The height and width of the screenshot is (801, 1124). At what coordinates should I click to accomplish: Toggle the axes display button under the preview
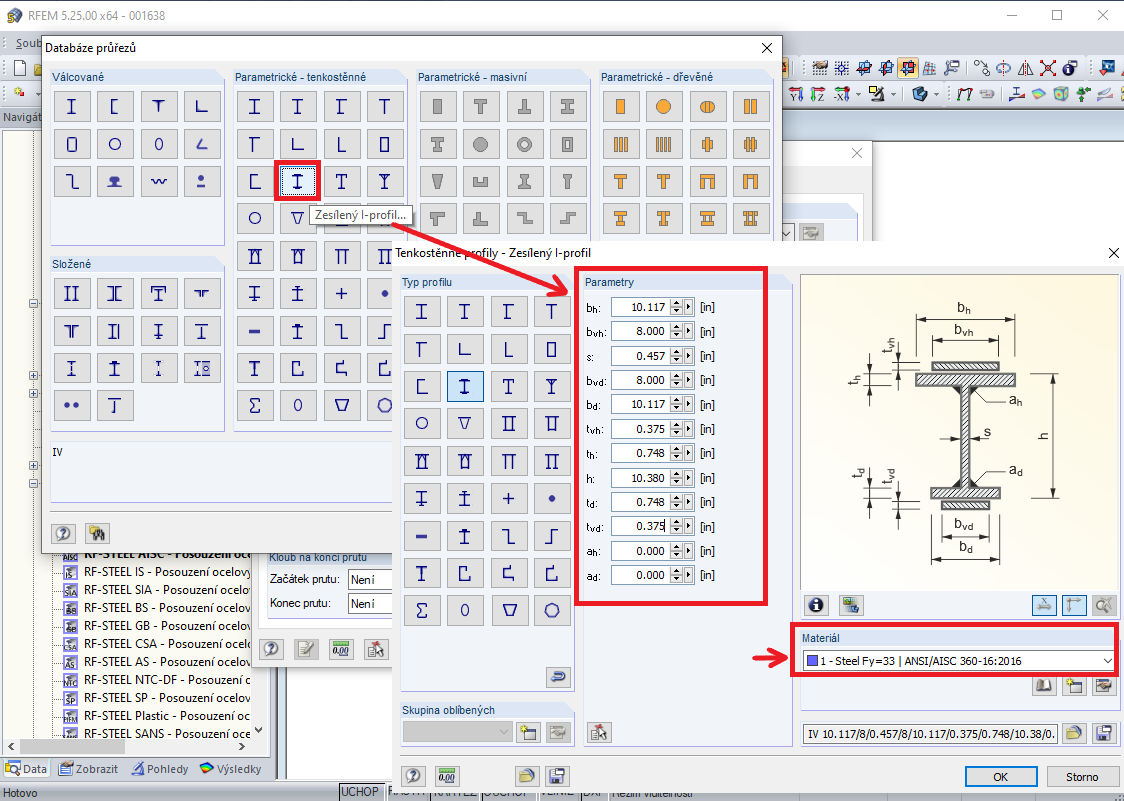pos(1074,605)
